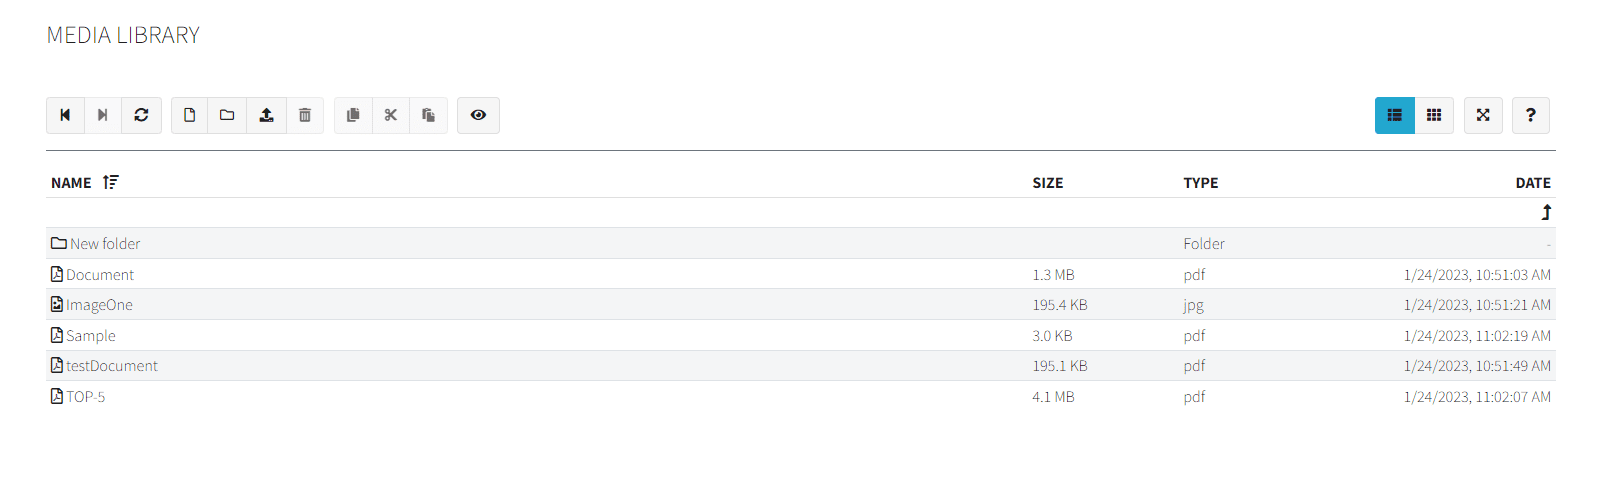The height and width of the screenshot is (501, 1616).
Task: Toggle sort order next to NAME
Action: tap(110, 182)
